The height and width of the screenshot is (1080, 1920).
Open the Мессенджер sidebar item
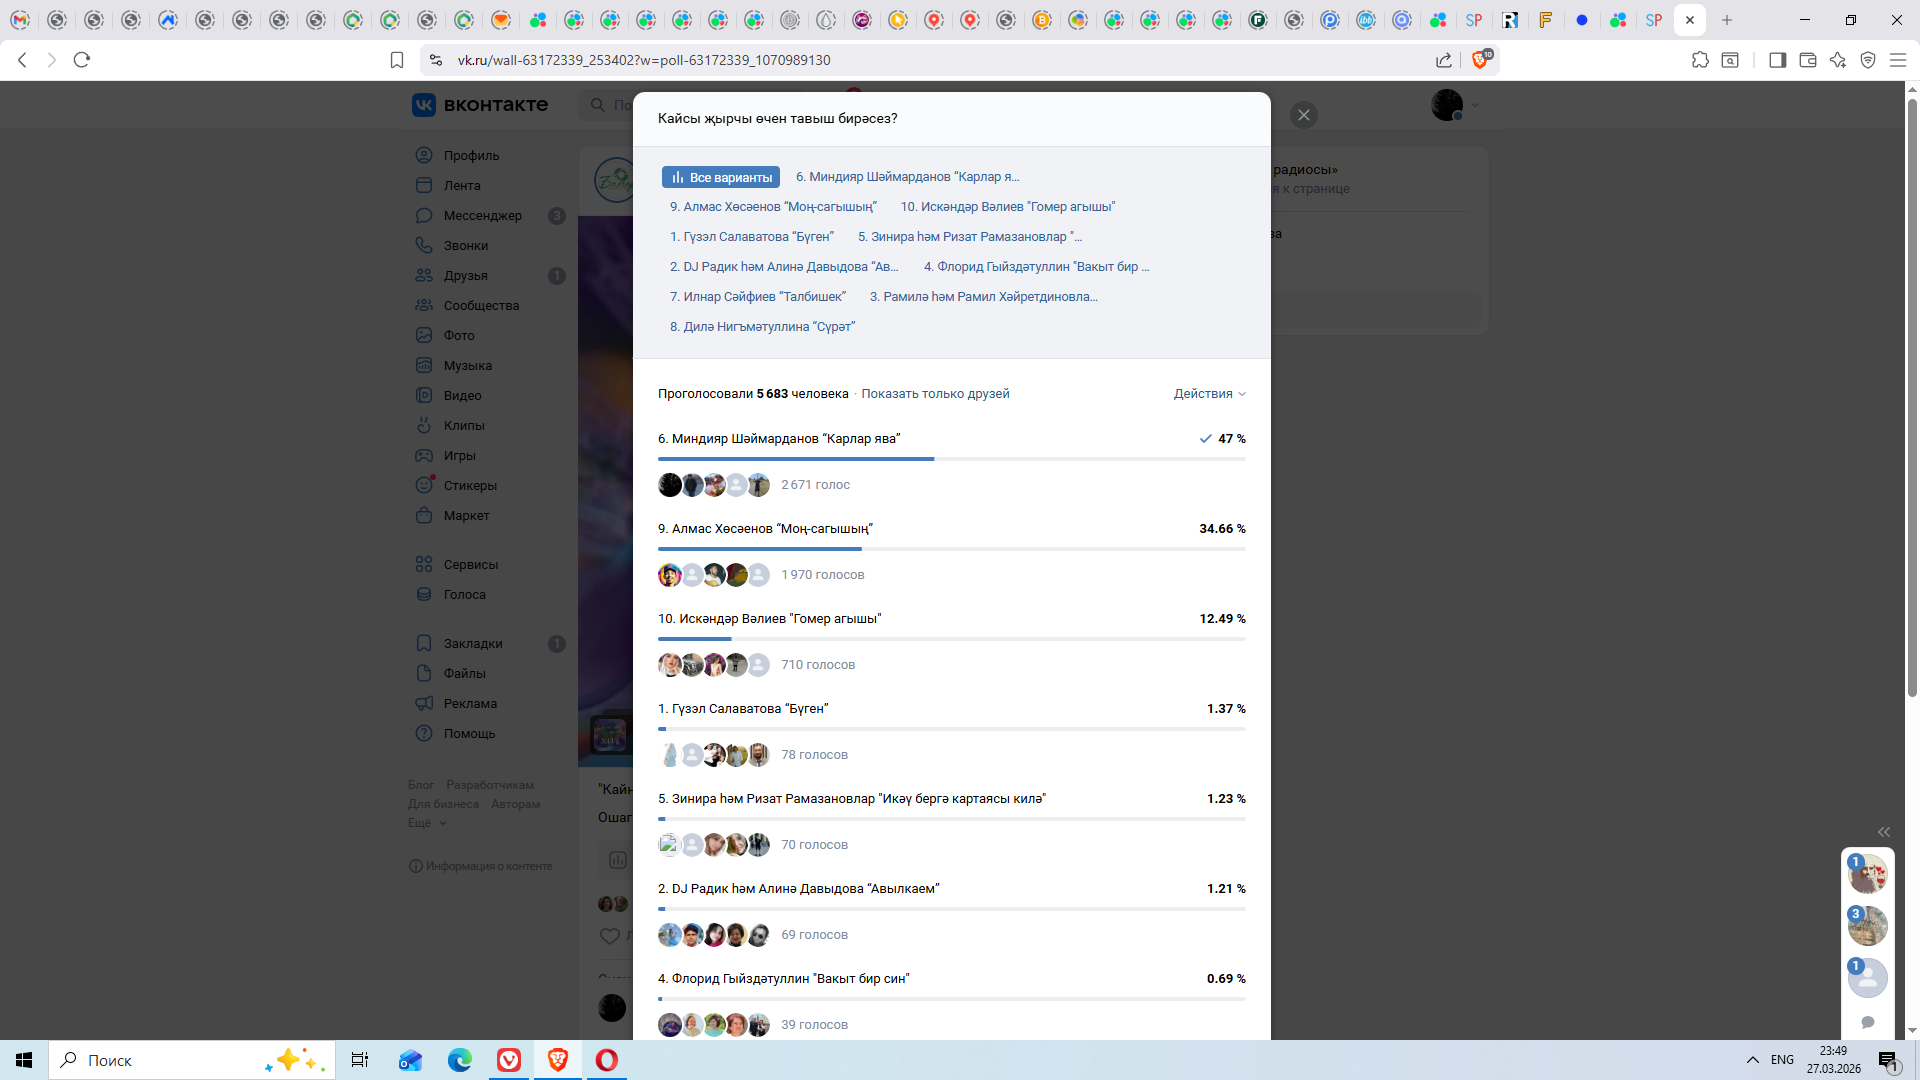point(482,215)
